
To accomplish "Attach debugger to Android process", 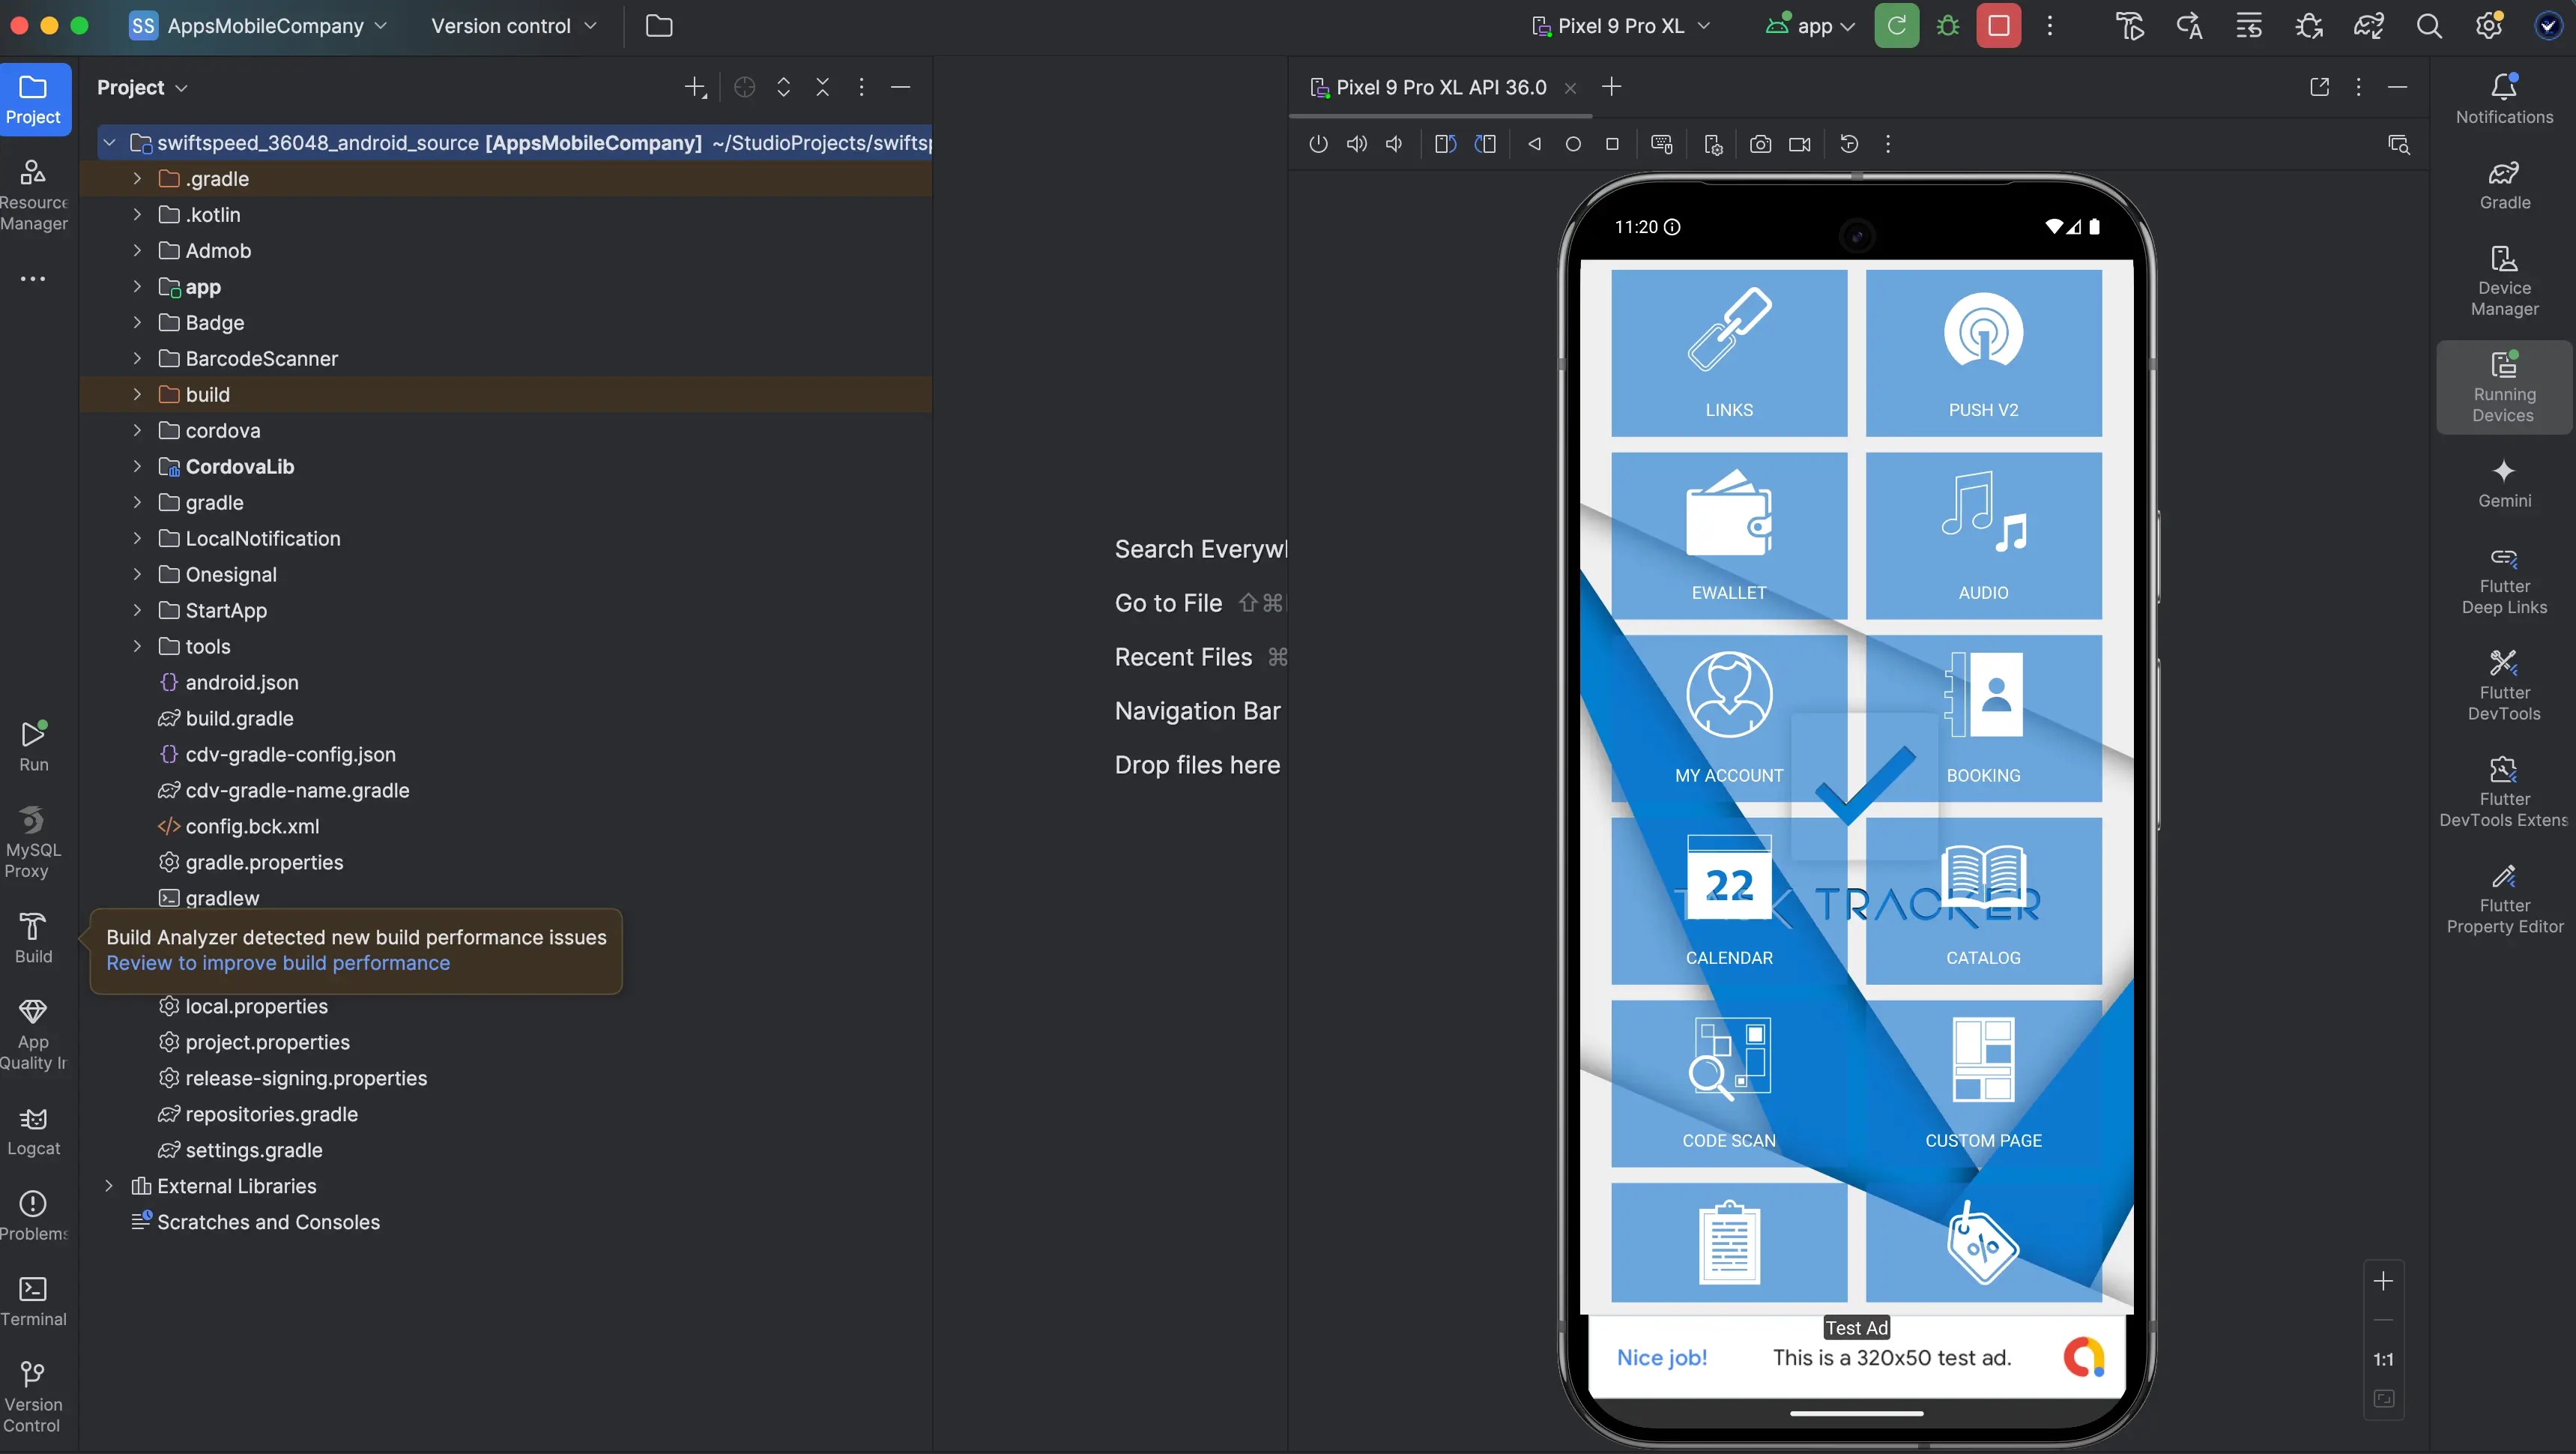I will click(2310, 26).
